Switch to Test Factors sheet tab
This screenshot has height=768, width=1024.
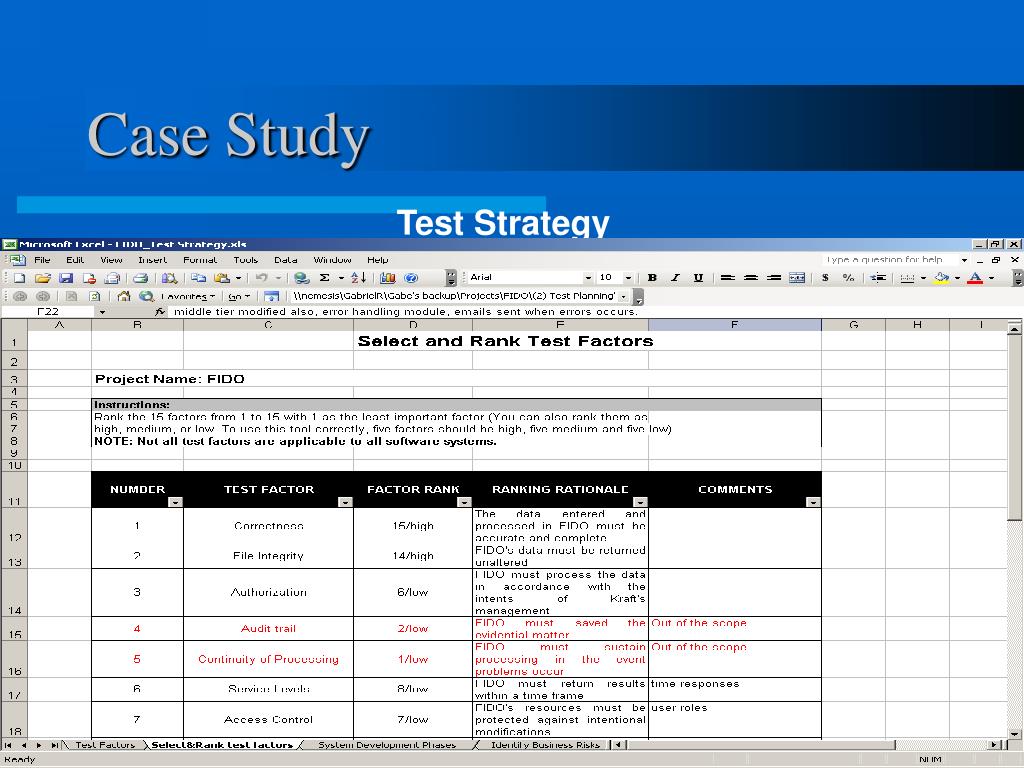(104, 745)
